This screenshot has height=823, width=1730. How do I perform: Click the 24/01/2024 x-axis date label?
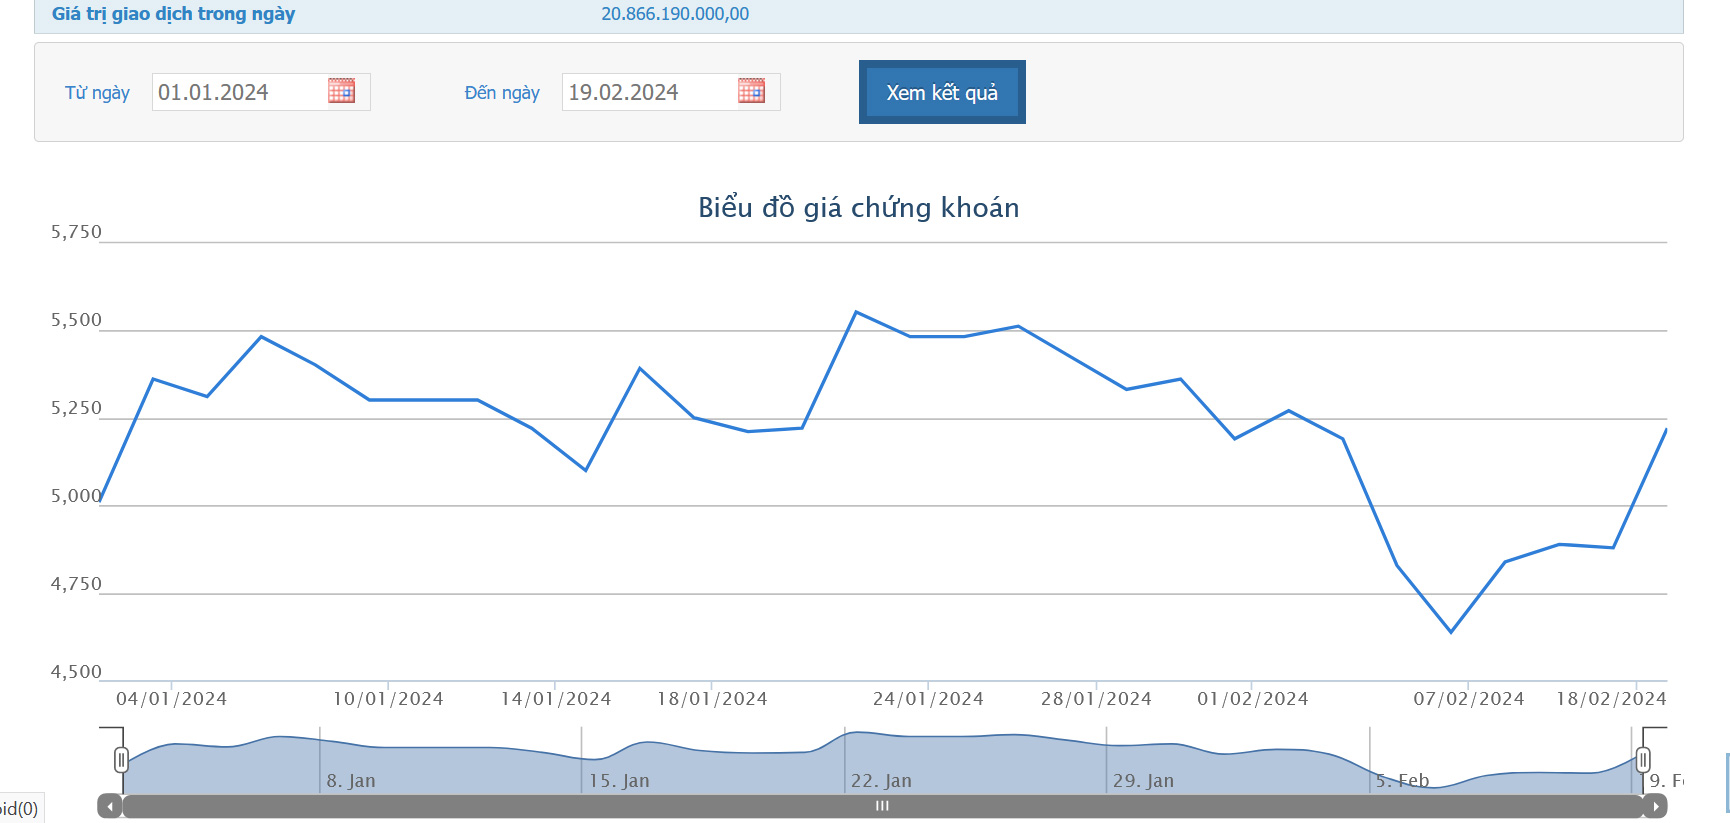click(928, 699)
